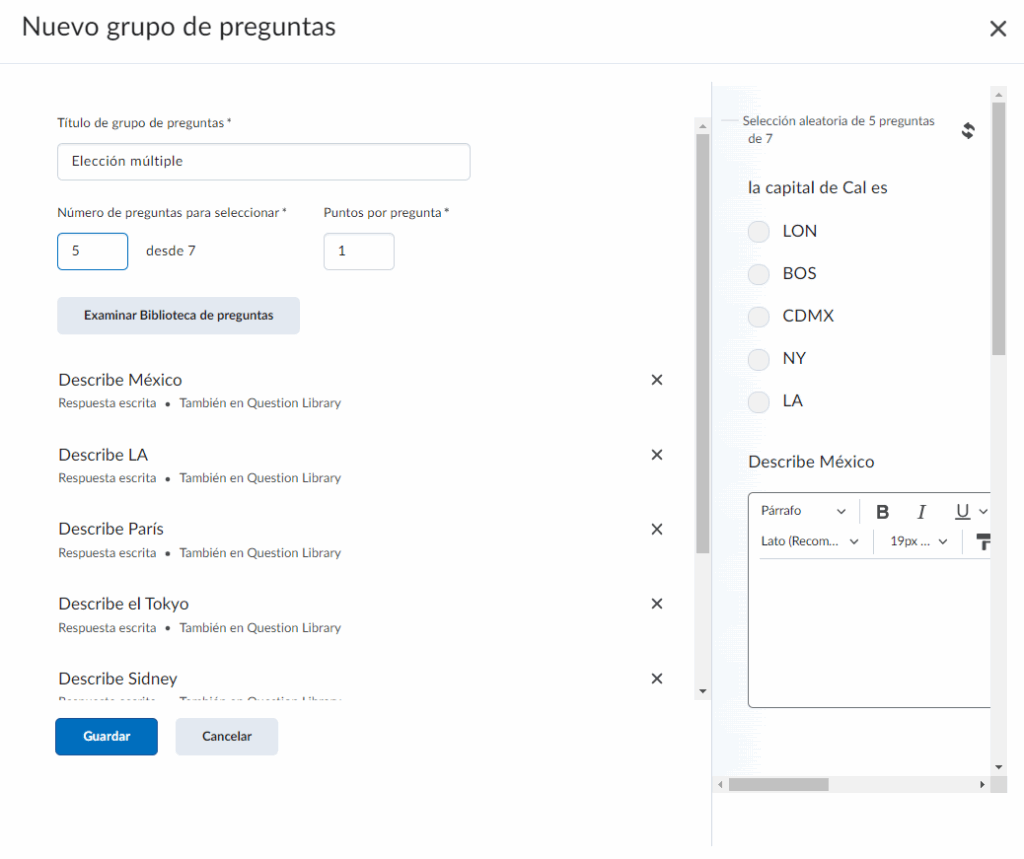The height and width of the screenshot is (859, 1024).
Task: Close the Nuevo grupo de preguntas dialog
Action: 997,29
